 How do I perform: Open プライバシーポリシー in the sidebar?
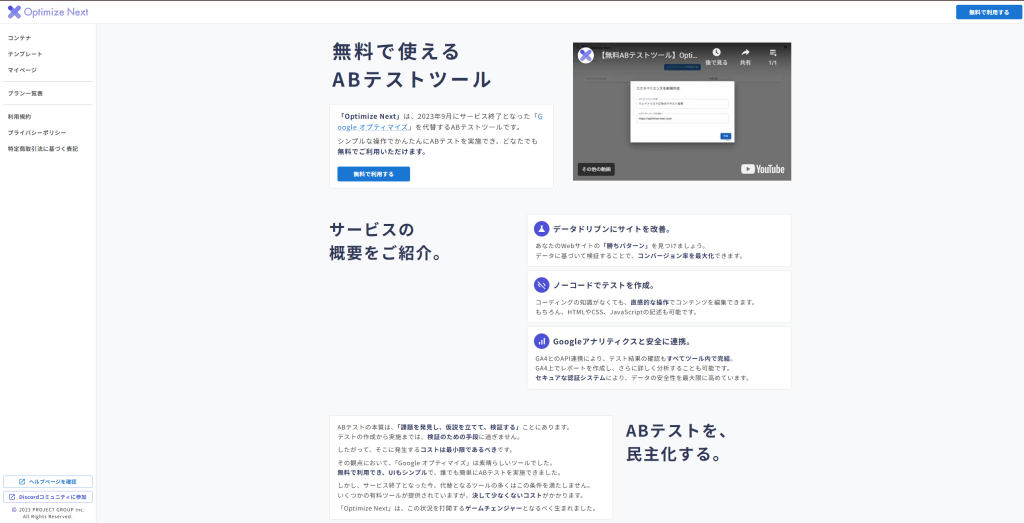(x=37, y=133)
